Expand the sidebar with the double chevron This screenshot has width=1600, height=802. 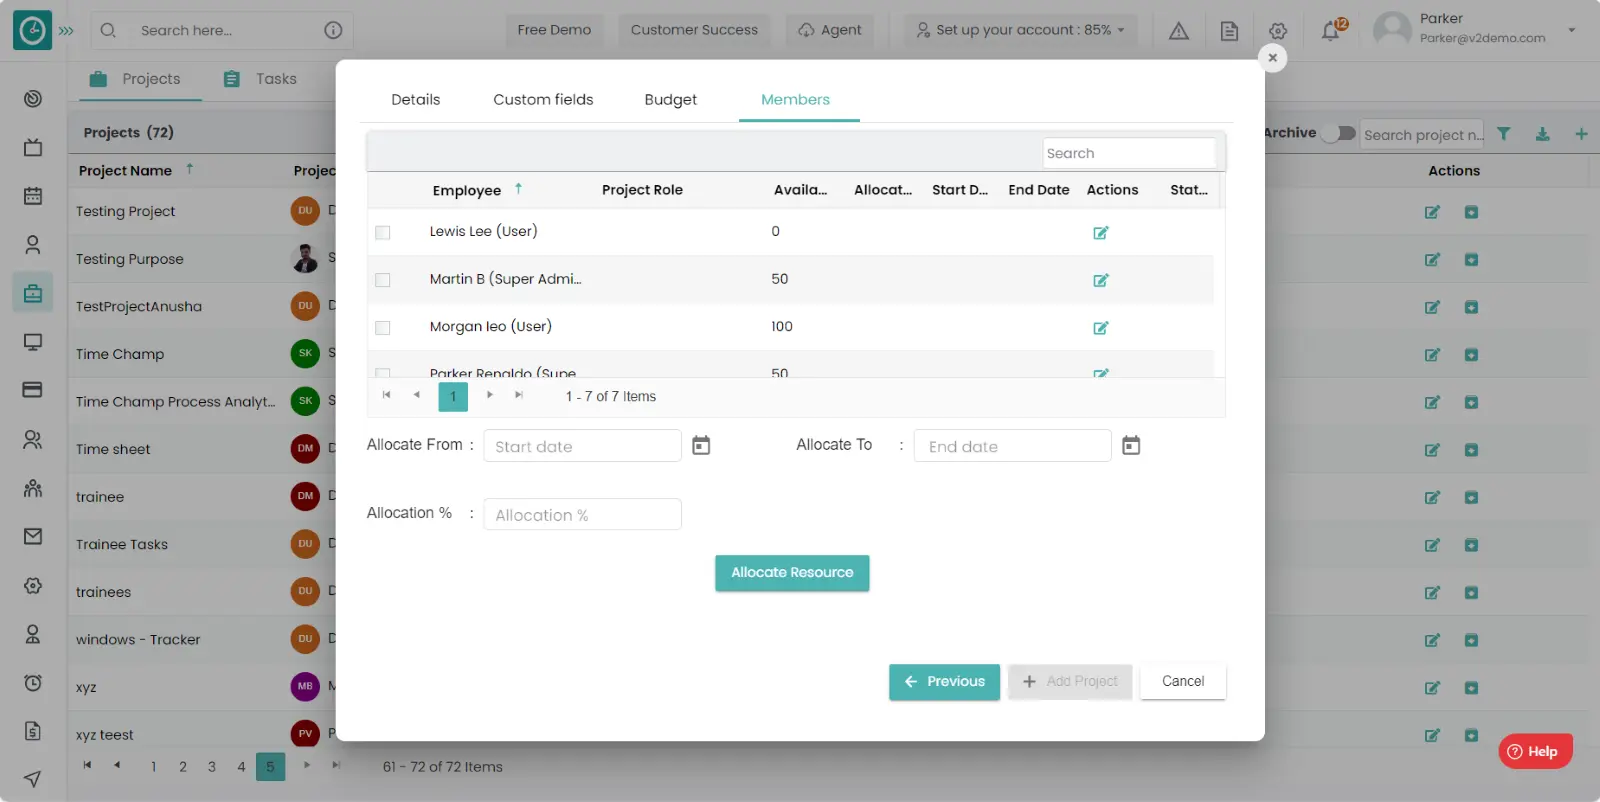point(66,31)
